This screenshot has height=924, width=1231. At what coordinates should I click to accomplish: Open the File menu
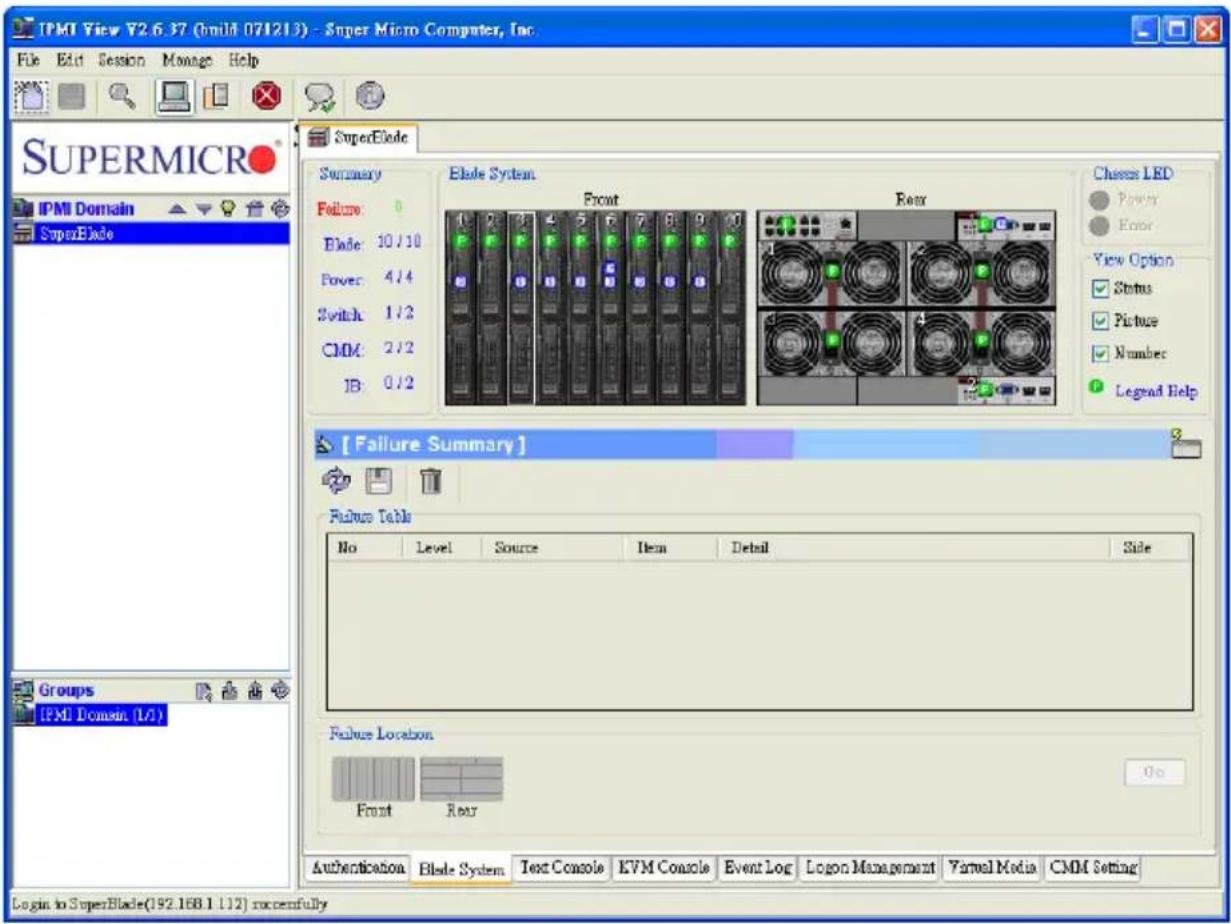tap(27, 59)
